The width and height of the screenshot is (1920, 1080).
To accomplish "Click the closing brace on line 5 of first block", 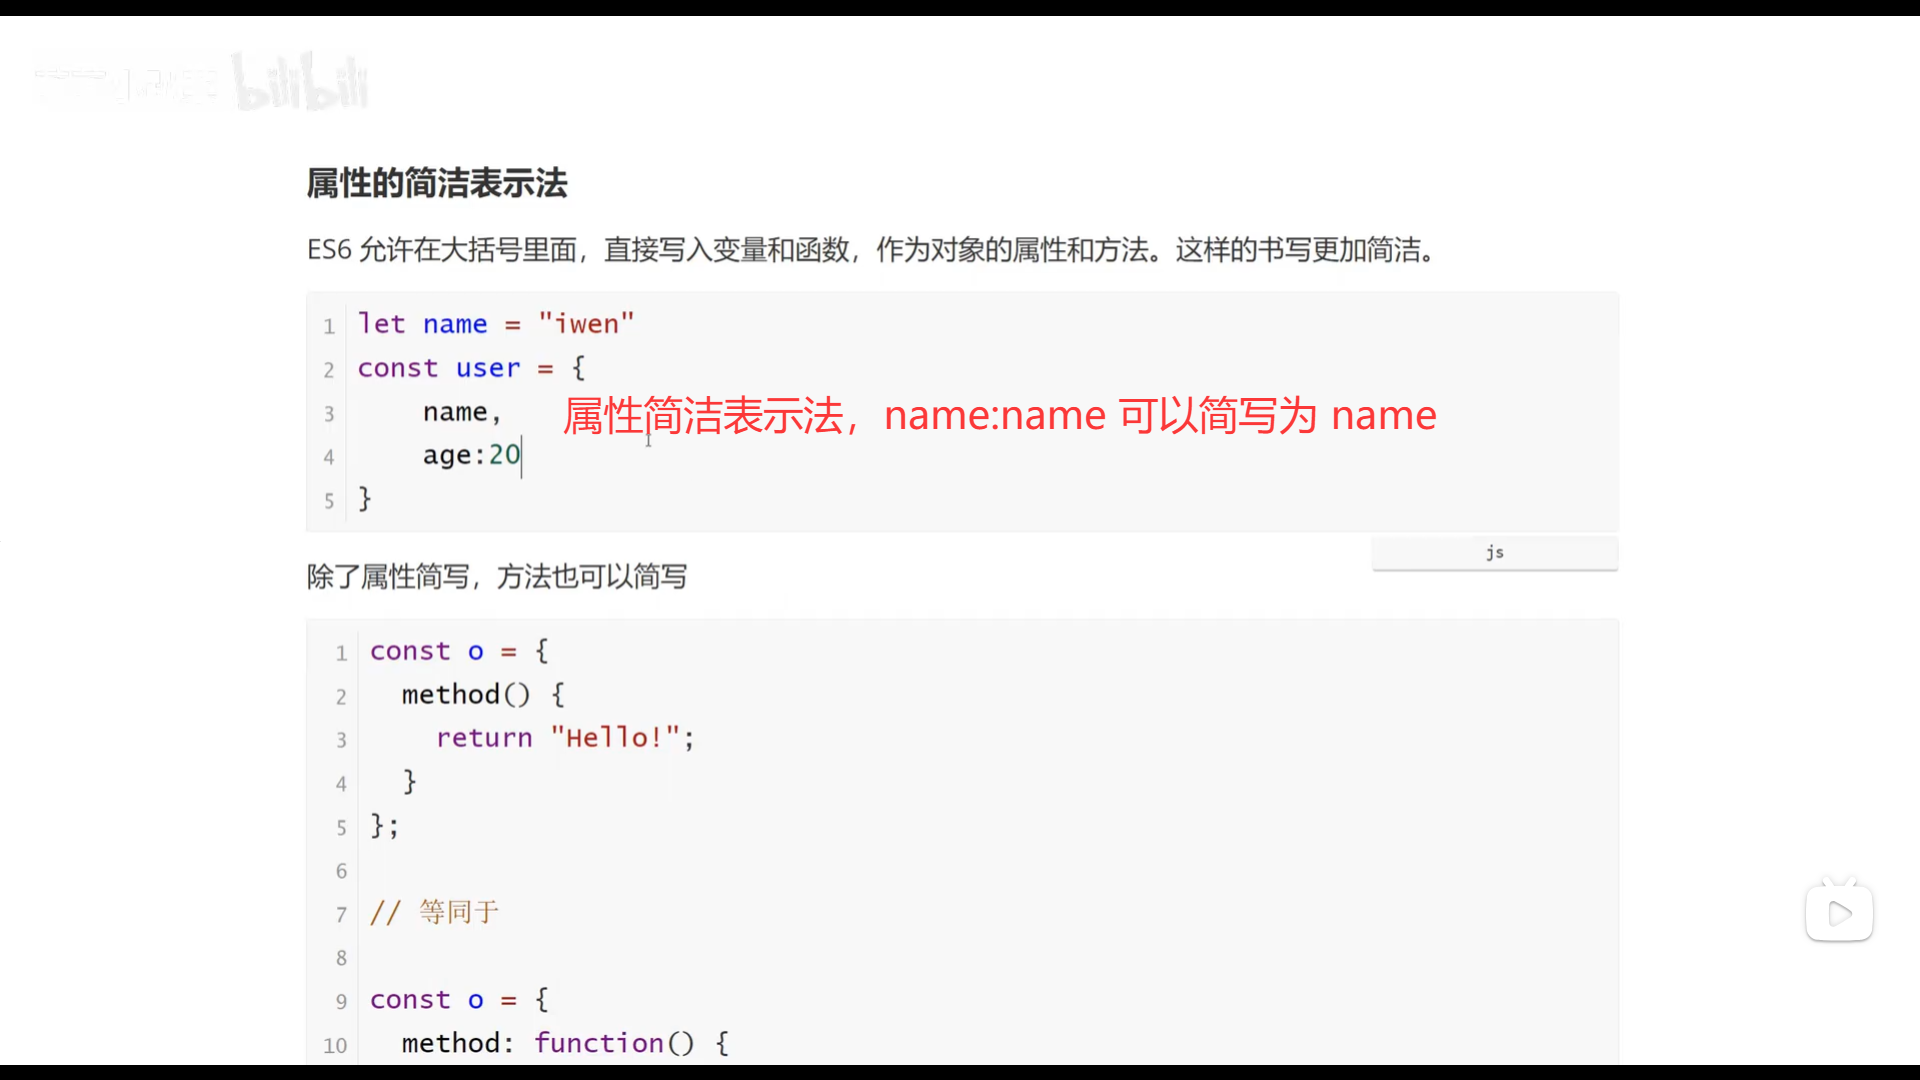I will click(x=365, y=499).
